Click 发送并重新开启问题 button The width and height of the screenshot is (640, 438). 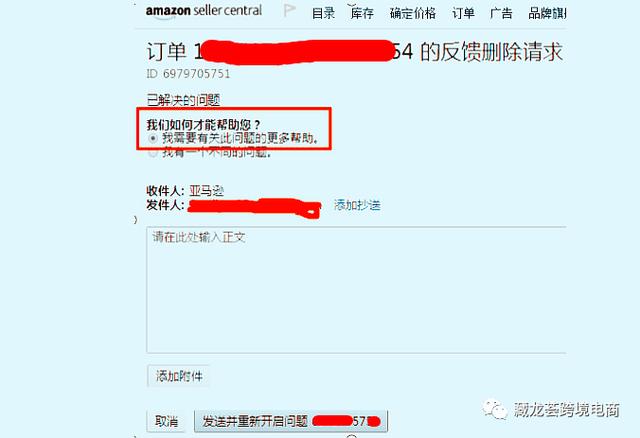[x=291, y=421]
